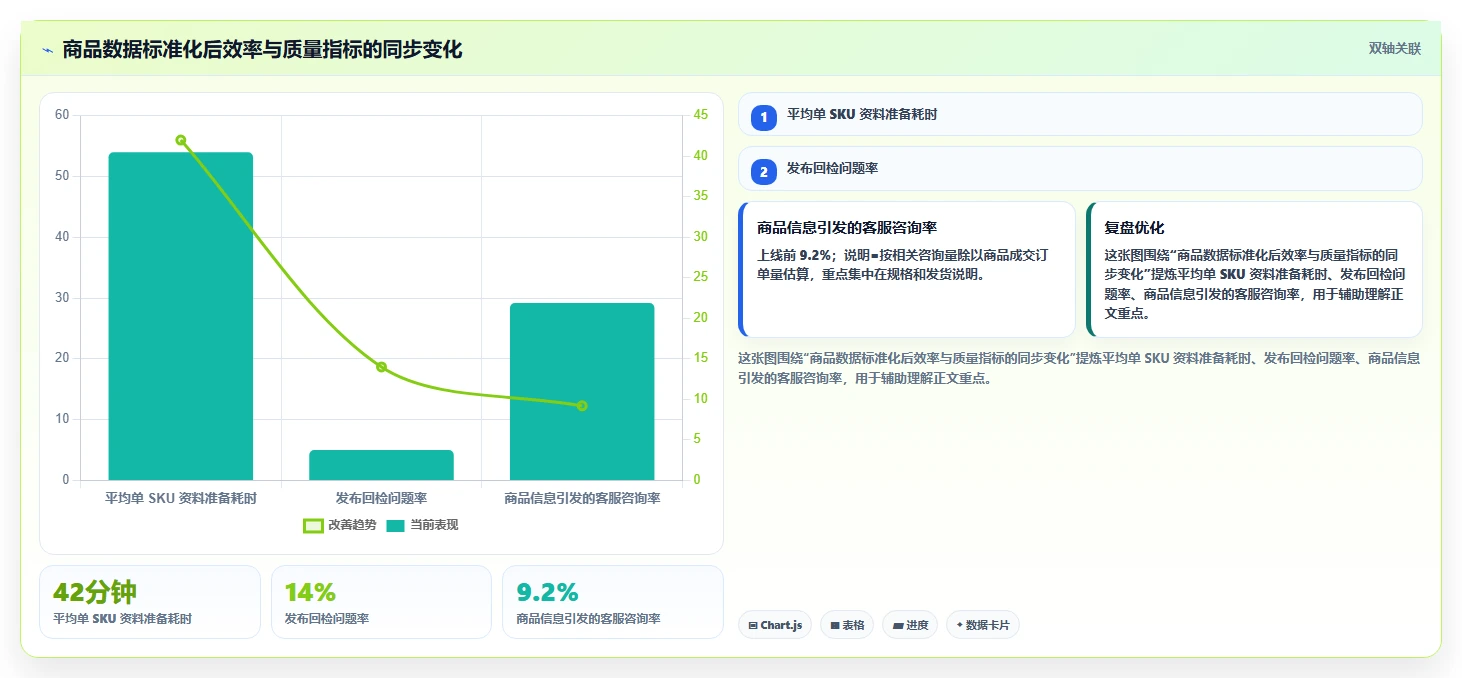
Task: Click the number 1 badge
Action: (764, 117)
